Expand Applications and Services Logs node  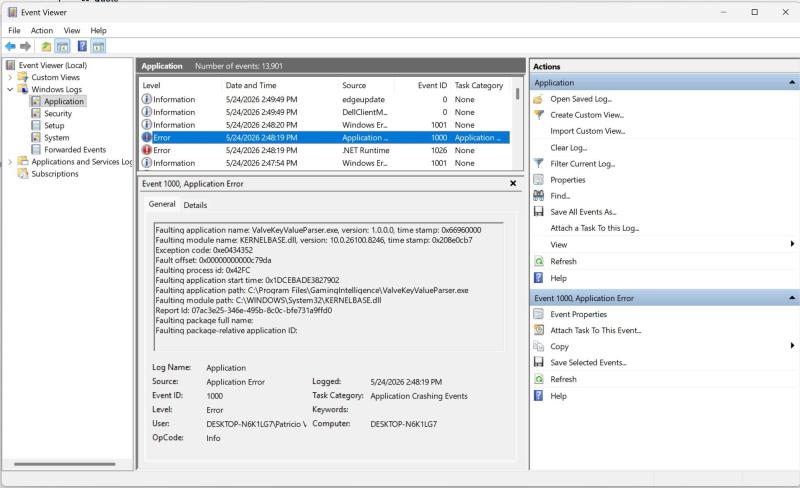10,162
